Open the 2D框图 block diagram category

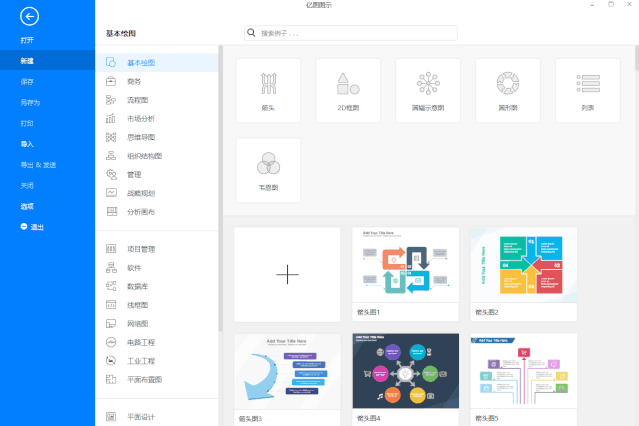348,90
